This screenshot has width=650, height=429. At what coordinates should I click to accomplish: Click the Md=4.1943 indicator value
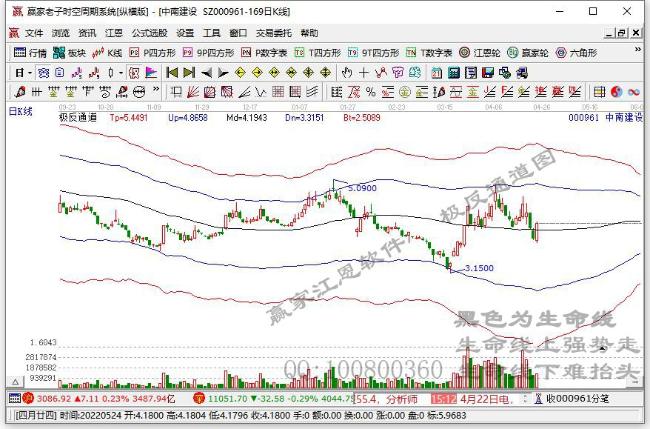point(247,118)
